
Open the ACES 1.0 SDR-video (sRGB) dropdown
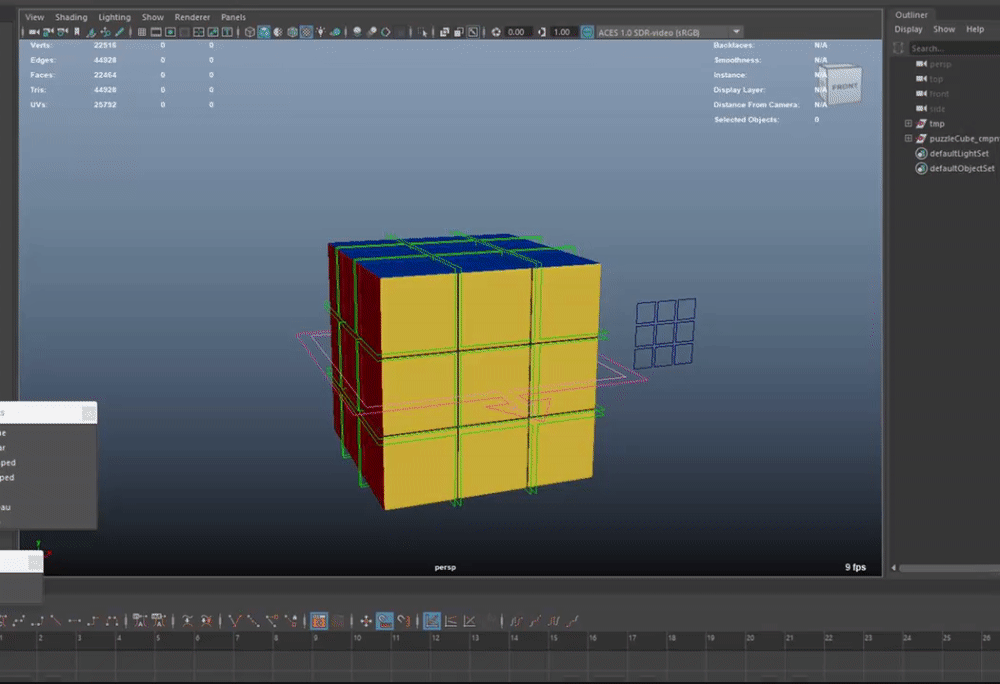[669, 32]
